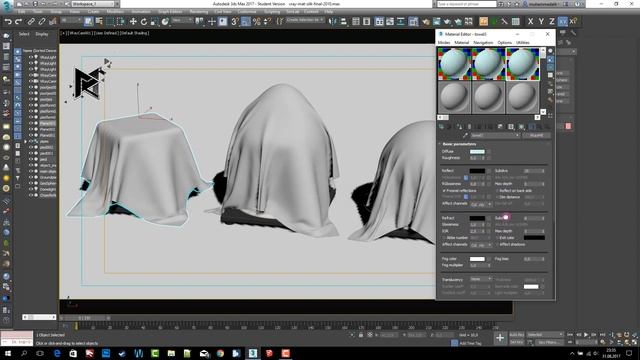Activate the Select and Link tool
This screenshot has width=640, height=360.
click(x=31, y=22)
